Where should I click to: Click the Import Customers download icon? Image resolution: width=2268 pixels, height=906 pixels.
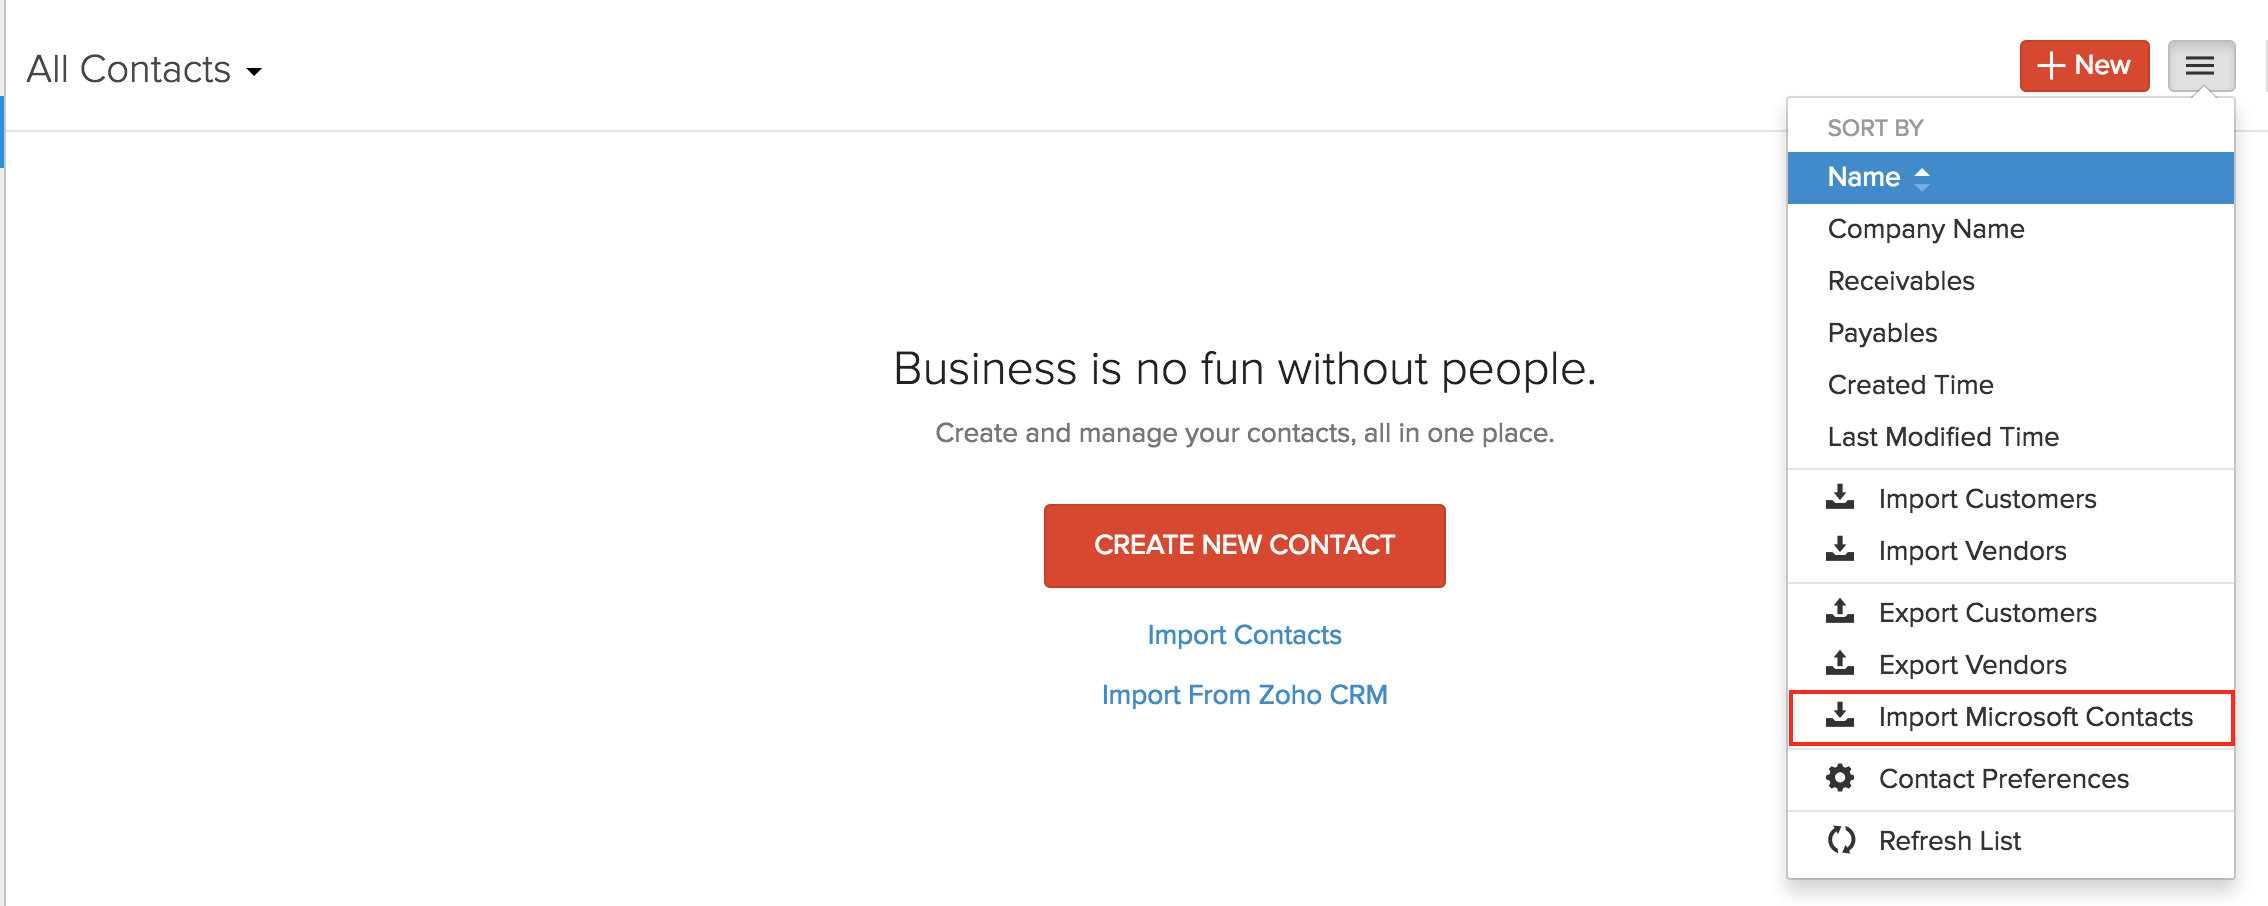point(1840,498)
